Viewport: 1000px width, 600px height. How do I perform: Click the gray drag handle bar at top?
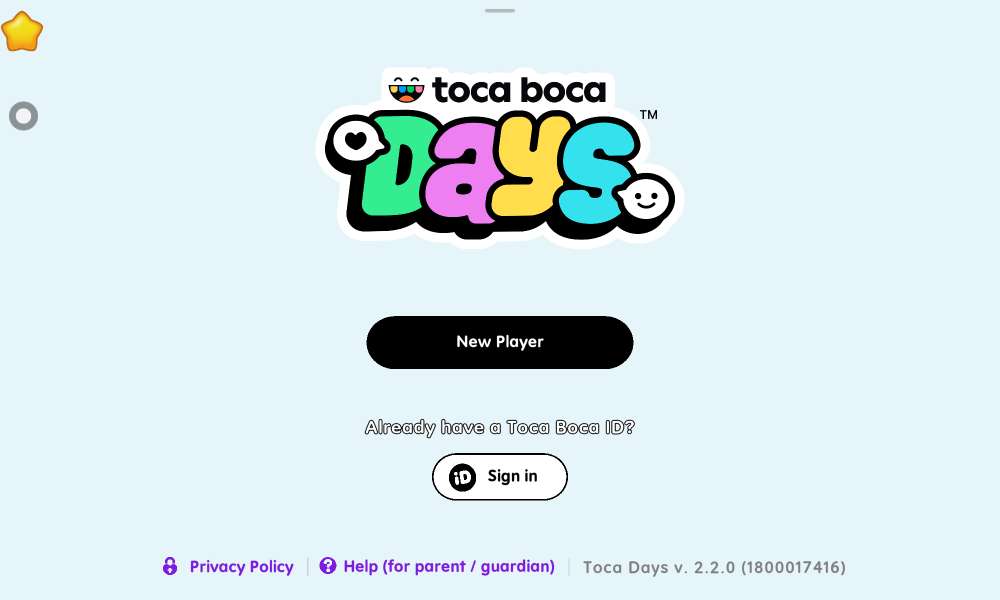coord(499,11)
